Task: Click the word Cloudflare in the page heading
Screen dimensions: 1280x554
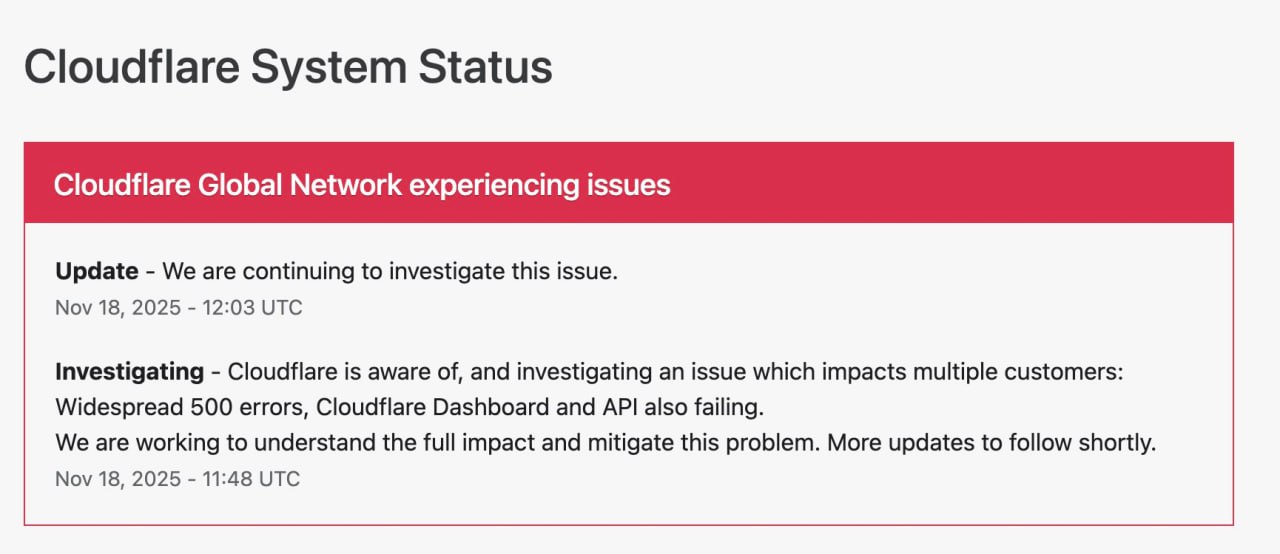Action: point(128,68)
